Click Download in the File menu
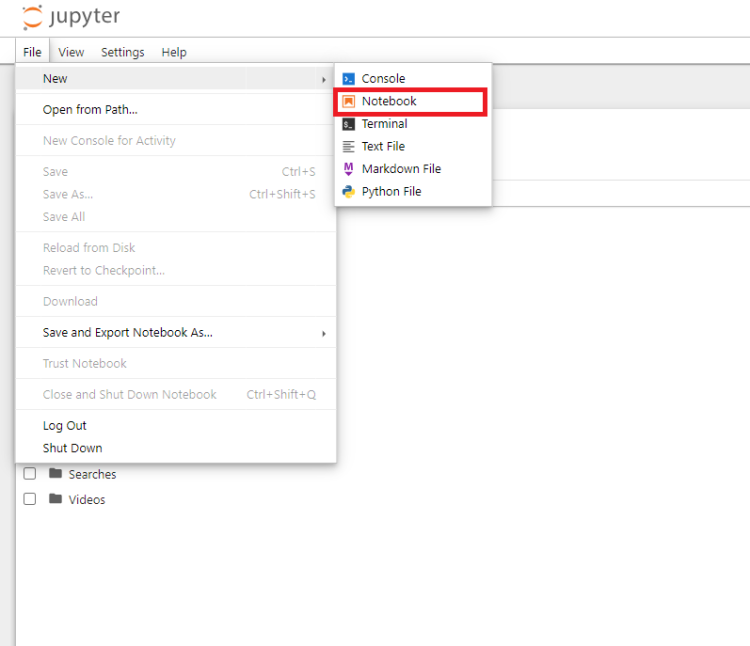The height and width of the screenshot is (646, 750). 176,301
